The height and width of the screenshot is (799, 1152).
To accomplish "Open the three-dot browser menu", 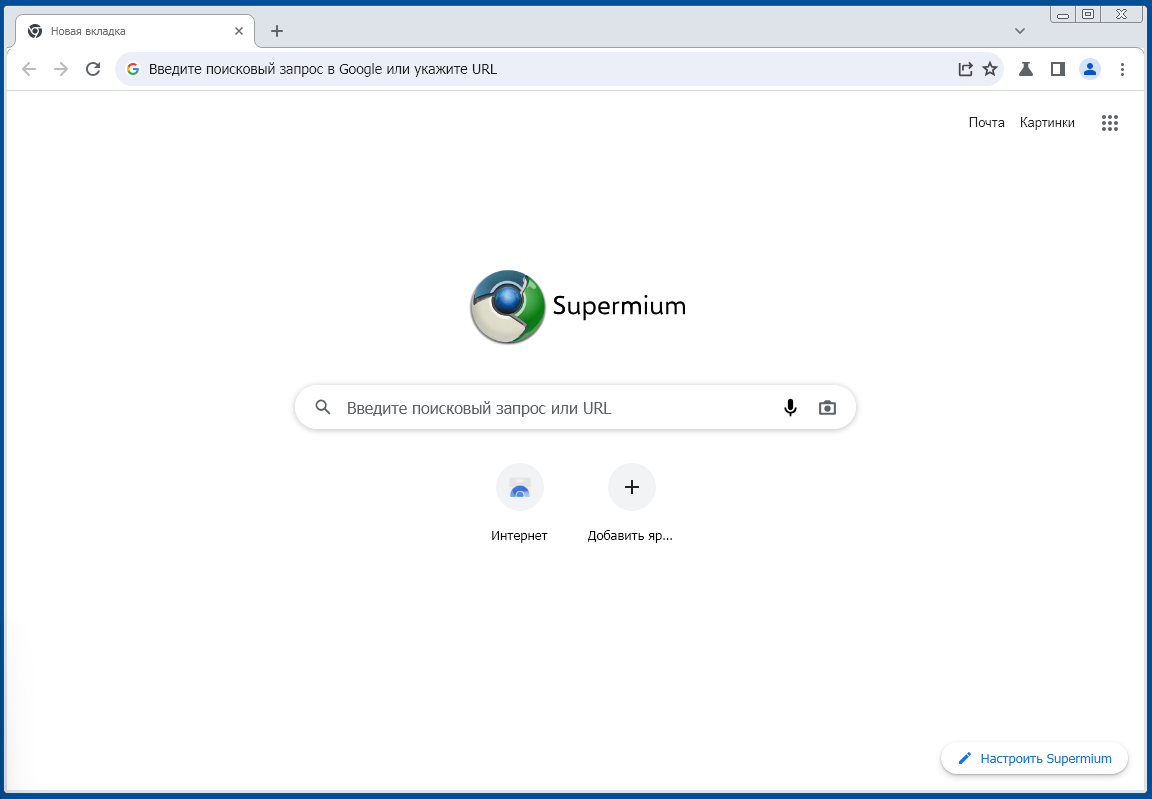I will pos(1122,69).
